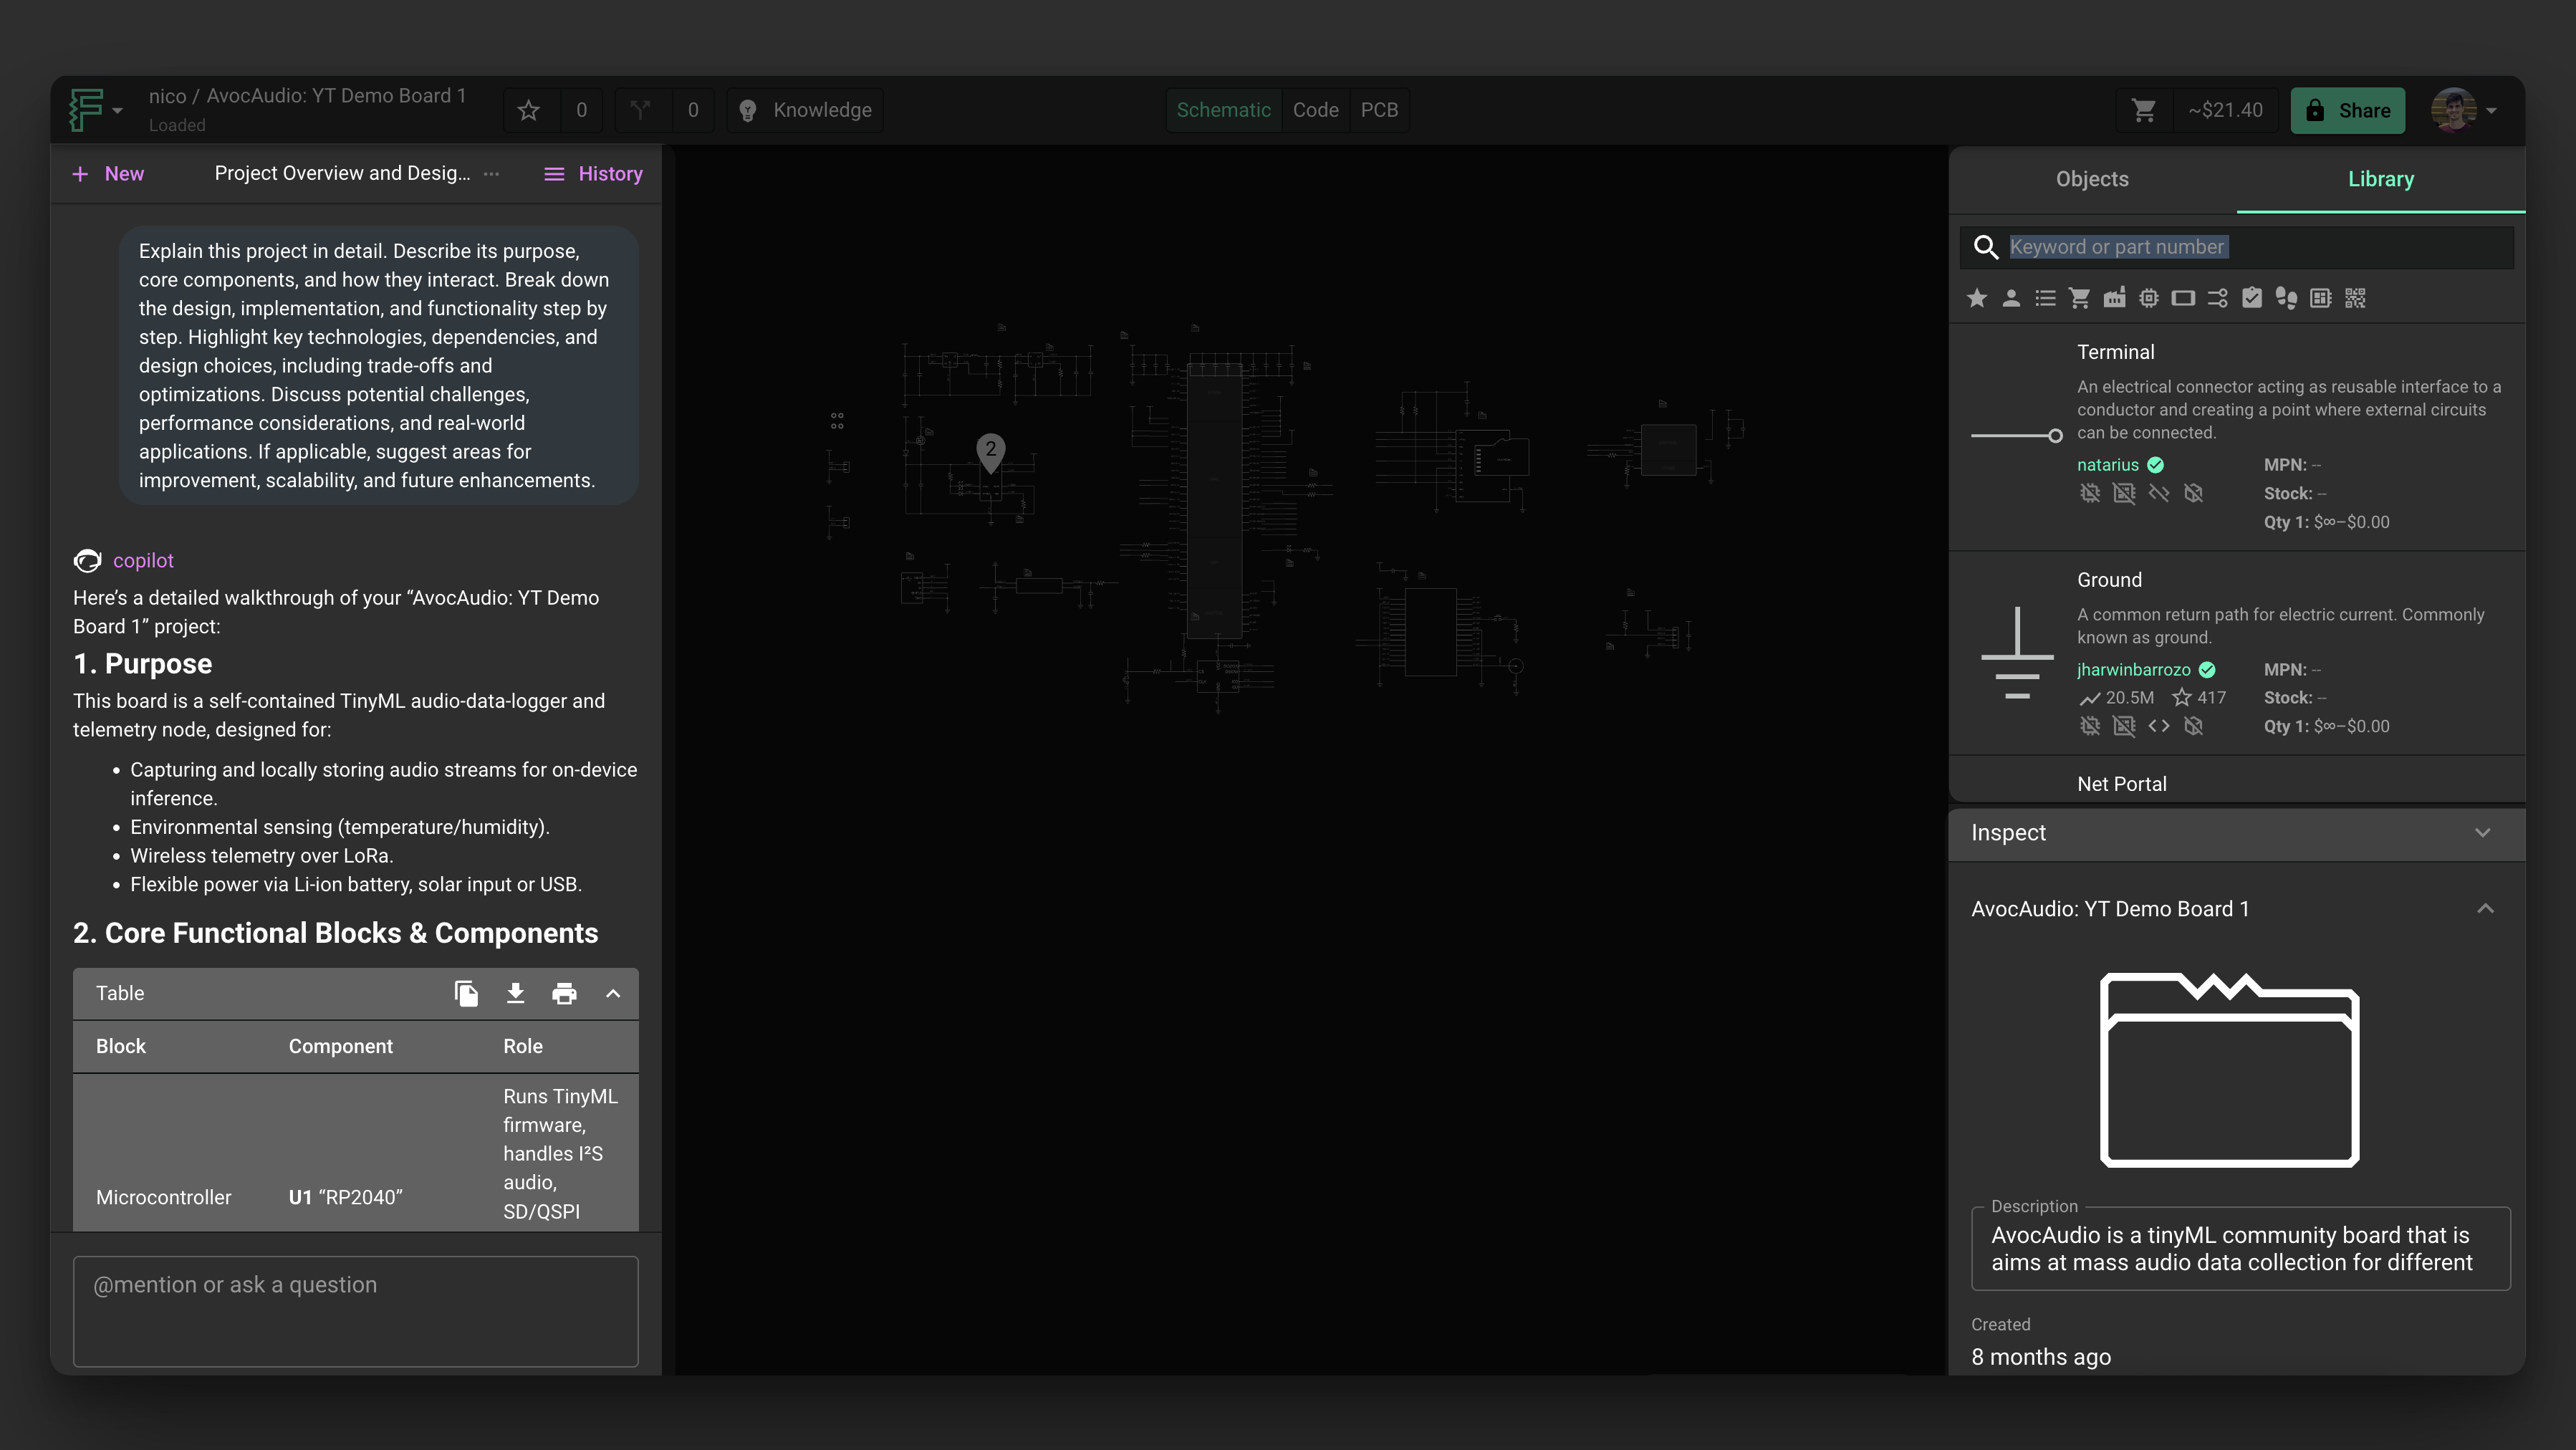Select the list filter icon in Library
The height and width of the screenshot is (1450, 2576).
2045,298
